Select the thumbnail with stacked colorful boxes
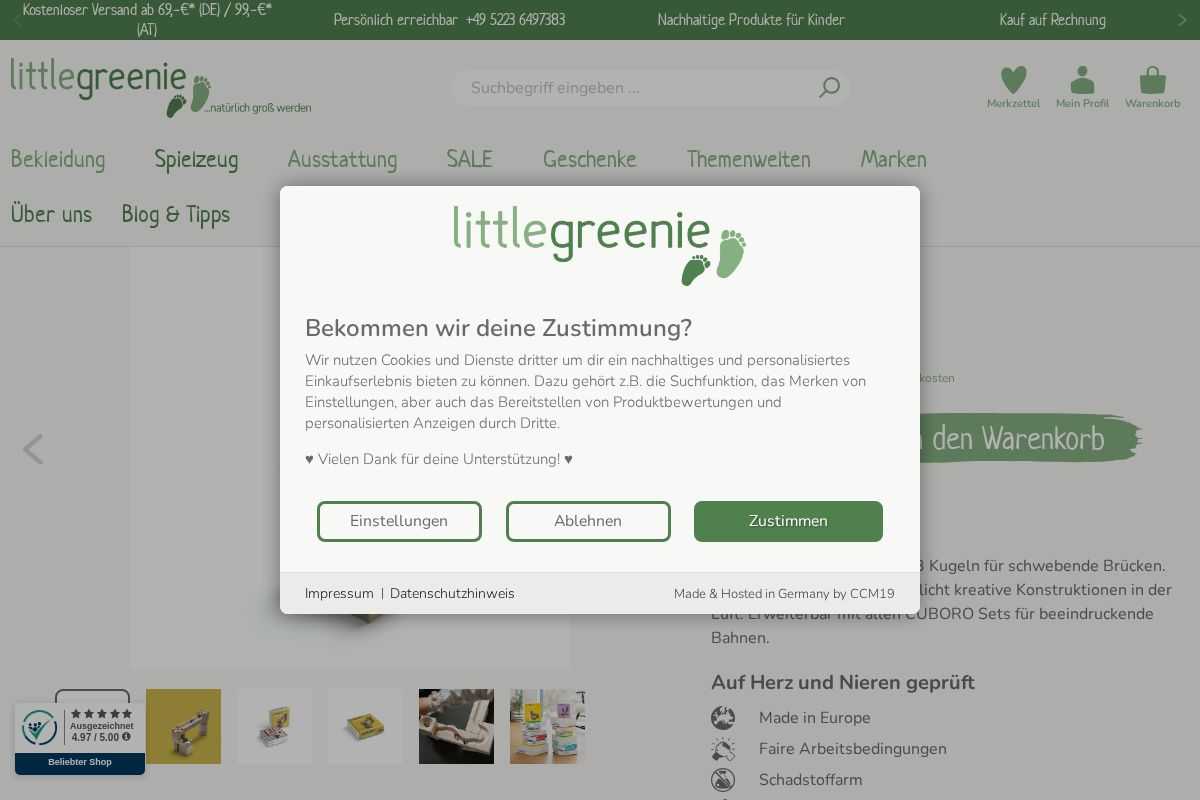Screen dimensions: 1200x800 (x=547, y=726)
